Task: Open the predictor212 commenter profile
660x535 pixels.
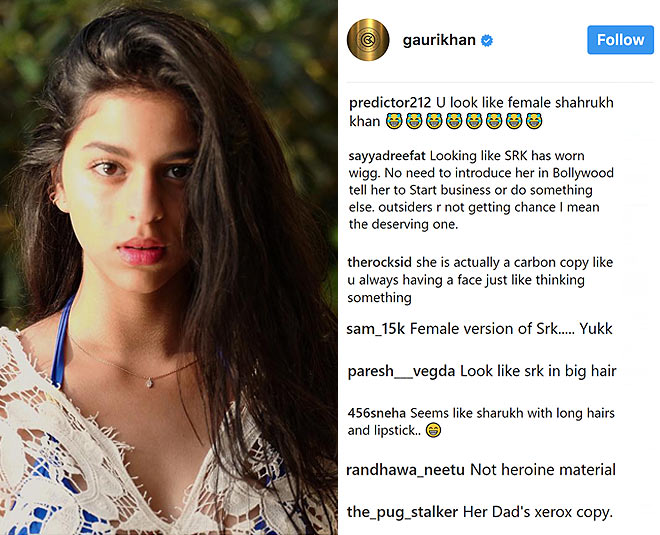Action: 390,102
